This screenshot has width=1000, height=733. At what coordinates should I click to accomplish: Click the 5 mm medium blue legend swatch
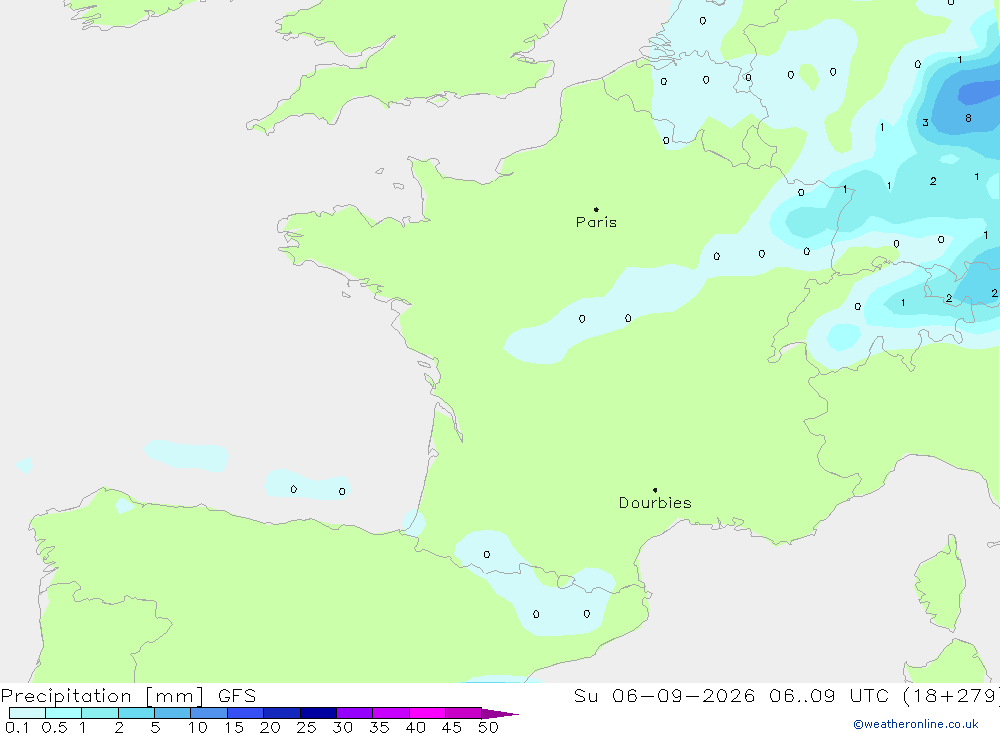click(x=172, y=713)
